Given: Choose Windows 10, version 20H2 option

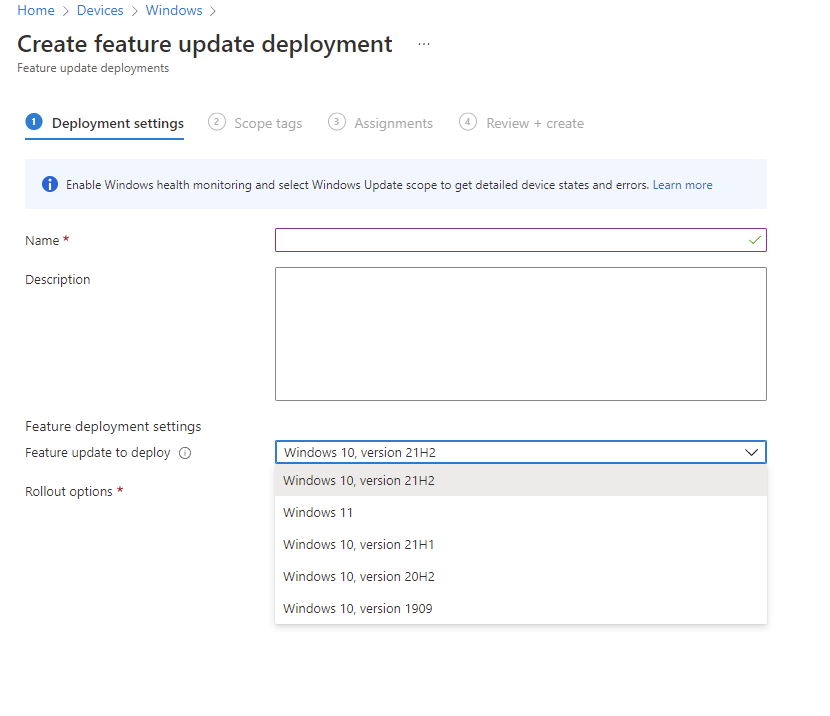Looking at the screenshot, I should coord(521,576).
